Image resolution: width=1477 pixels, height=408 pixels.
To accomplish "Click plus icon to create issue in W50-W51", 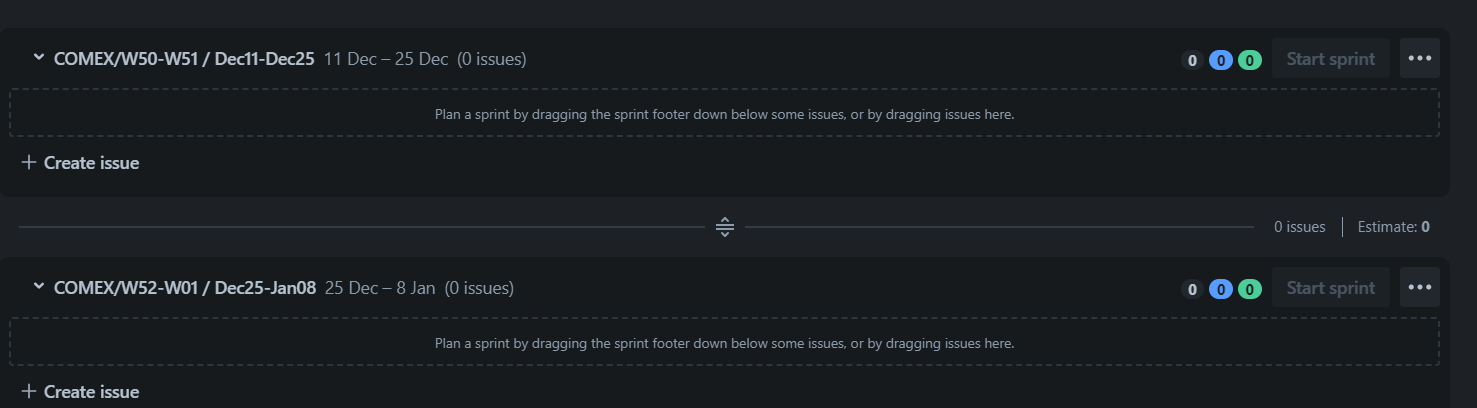I will (29, 162).
